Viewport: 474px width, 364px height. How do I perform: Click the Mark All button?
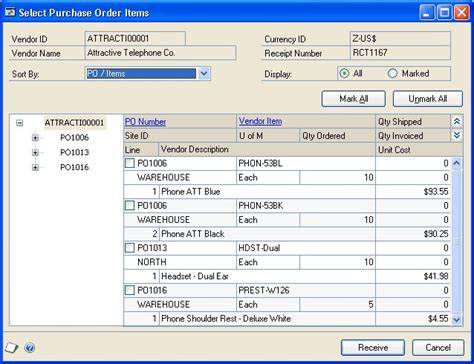pyautogui.click(x=354, y=99)
